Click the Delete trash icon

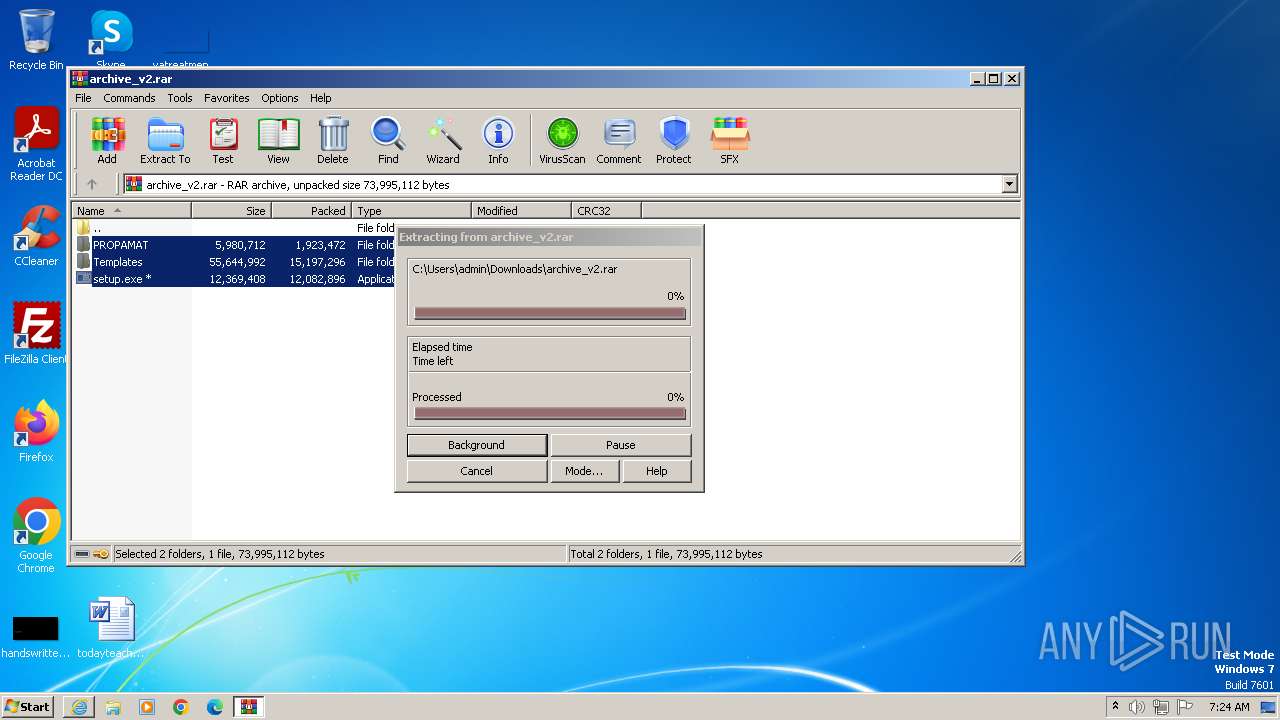tap(333, 140)
